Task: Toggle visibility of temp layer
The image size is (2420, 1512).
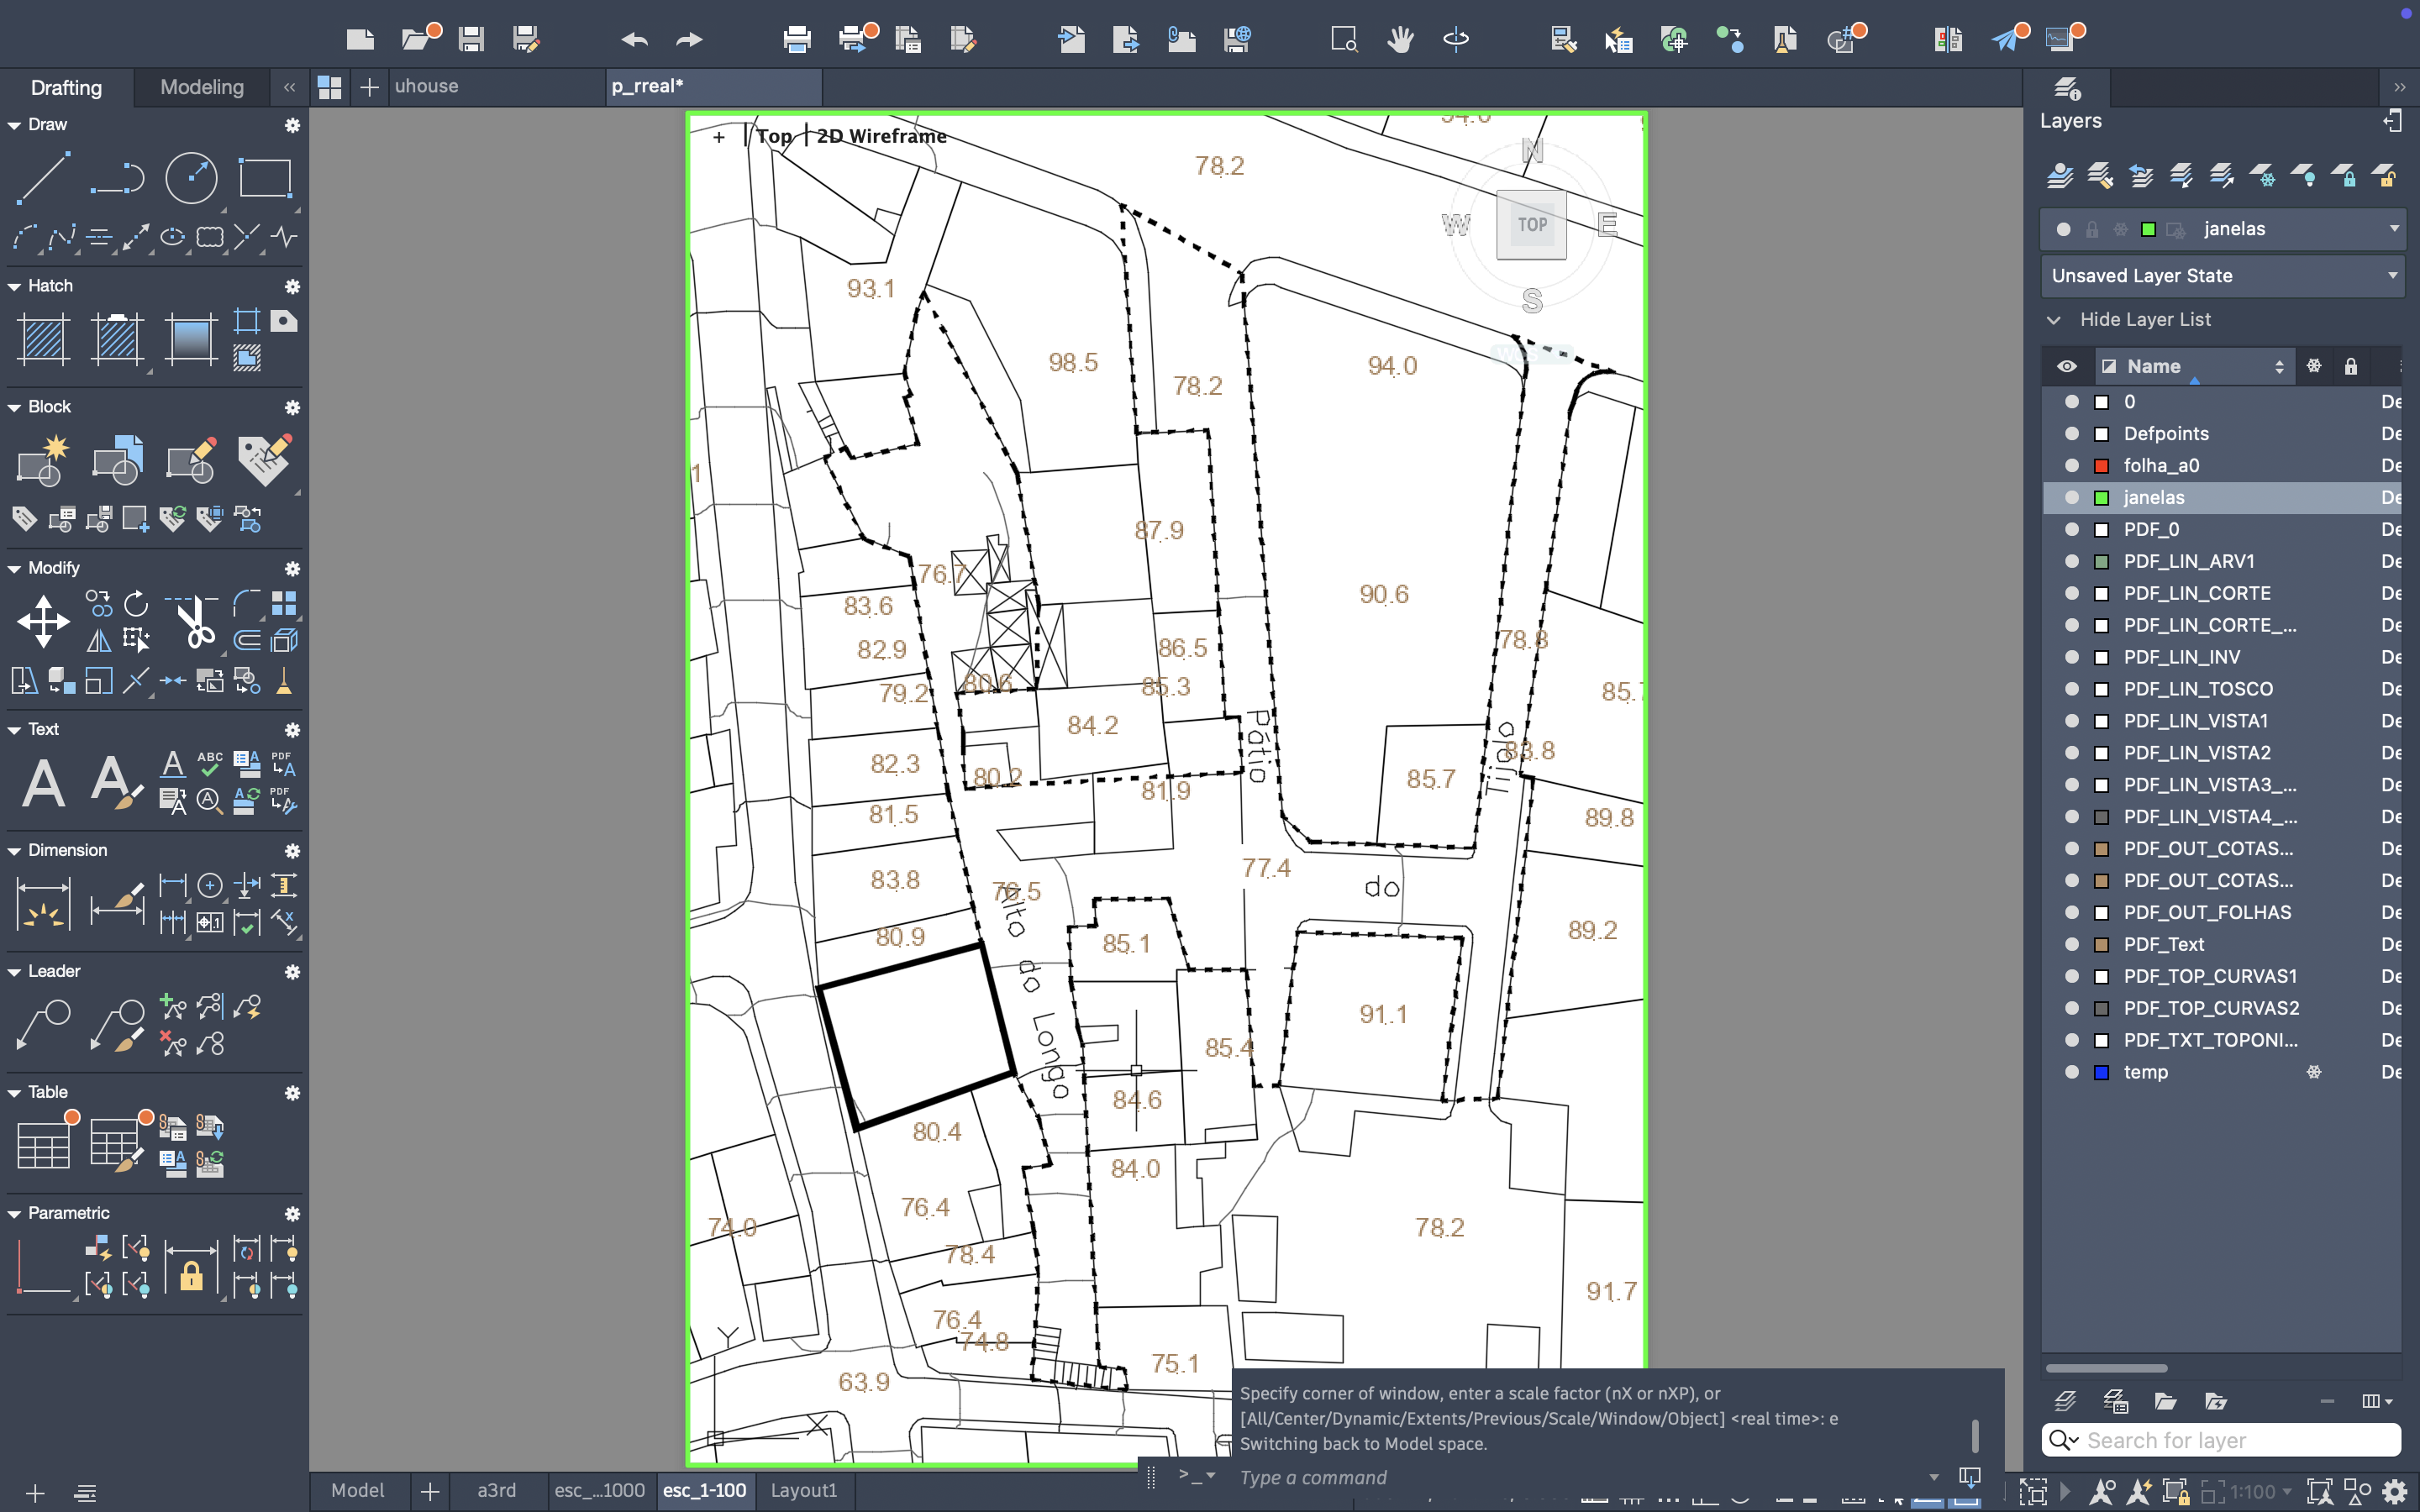Action: point(2071,1072)
